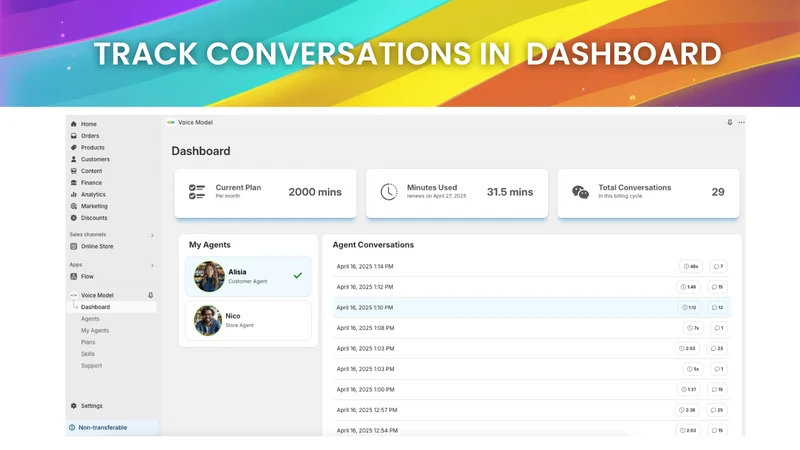Image resolution: width=800 pixels, height=450 pixels.
Task: Open the Flow app
Action: click(87, 277)
